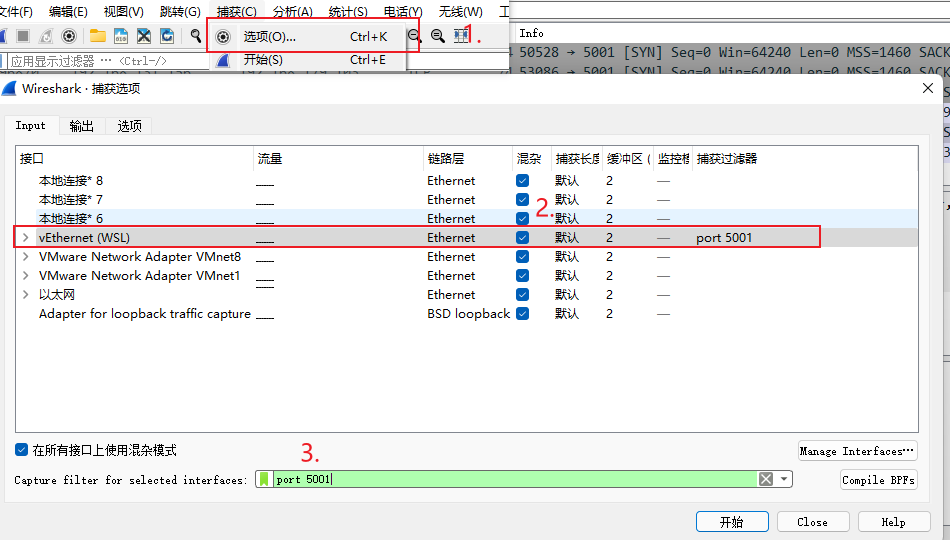Click the gear icon beside 选项(O)... menu entry
Screen dimensions: 950x540
coord(223,37)
